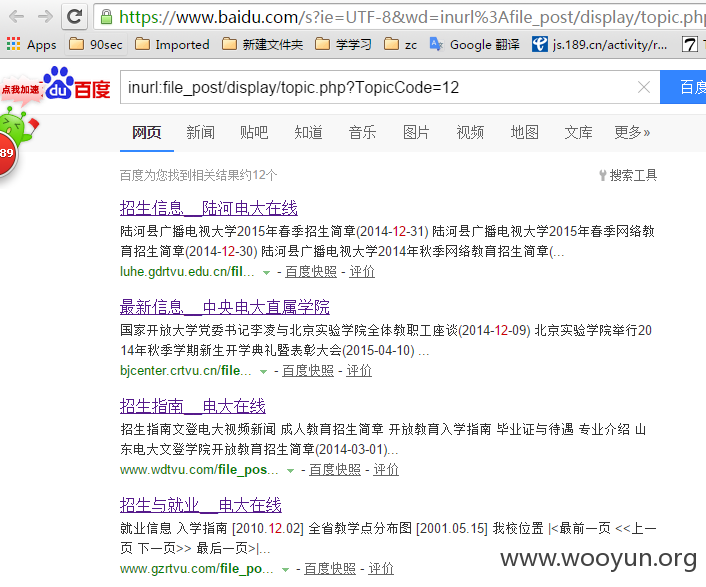Screen dimensions: 706x587
Task: Click the green padlock security icon
Action: tap(106, 17)
